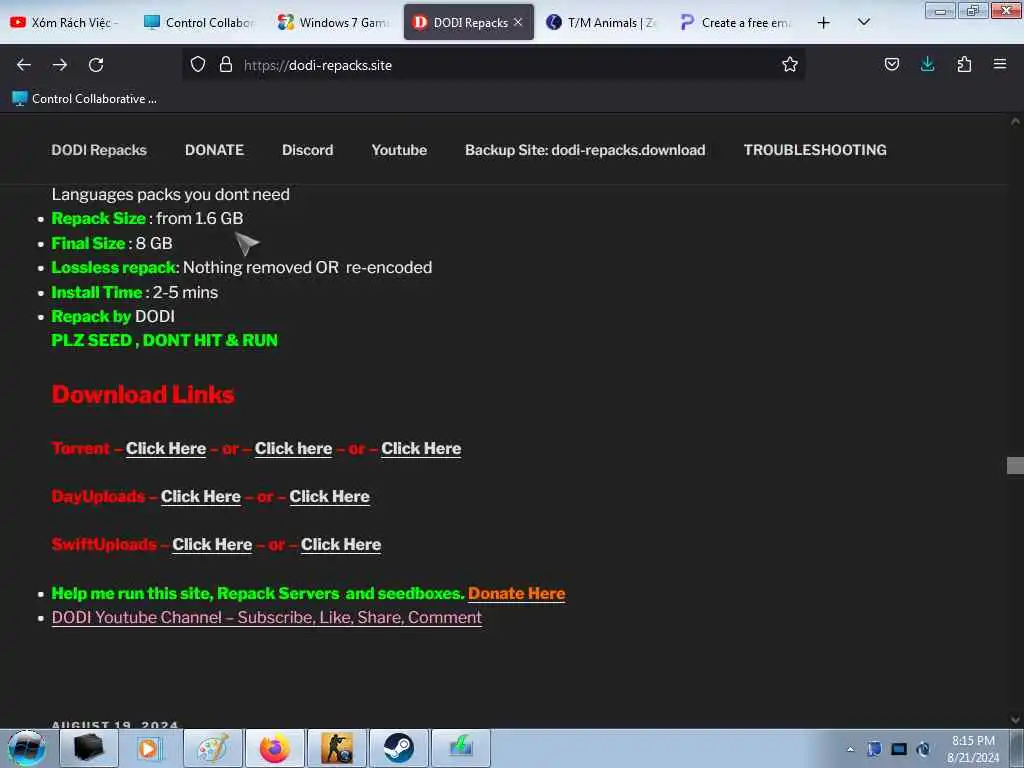1024x768 pixels.
Task: Open the second SwiftUploads Click Here link
Action: pos(341,545)
